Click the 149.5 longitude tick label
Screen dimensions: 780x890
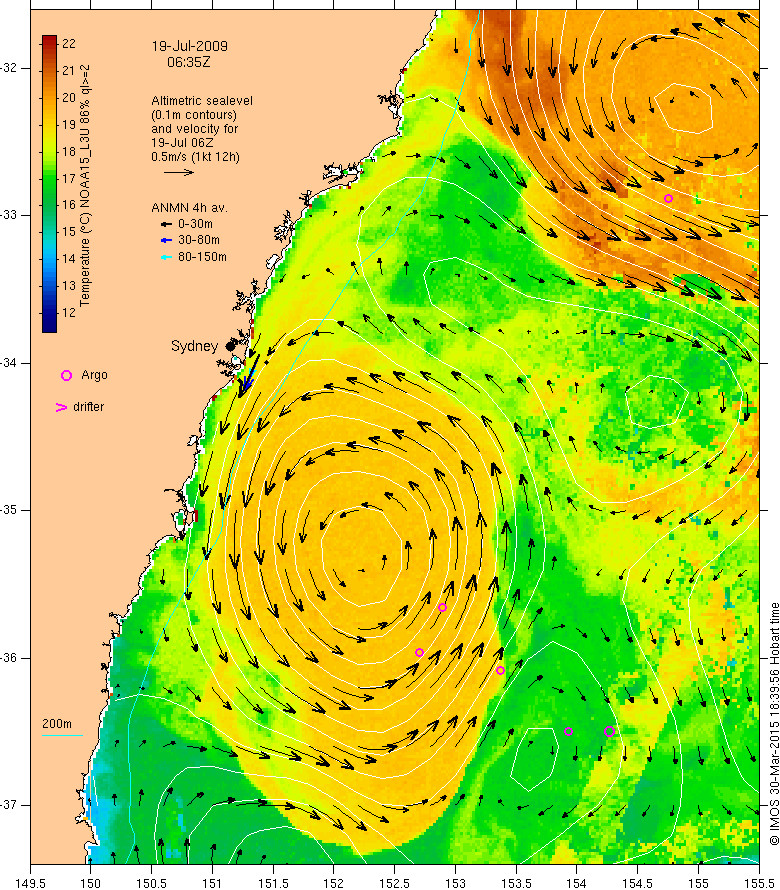click(30, 883)
